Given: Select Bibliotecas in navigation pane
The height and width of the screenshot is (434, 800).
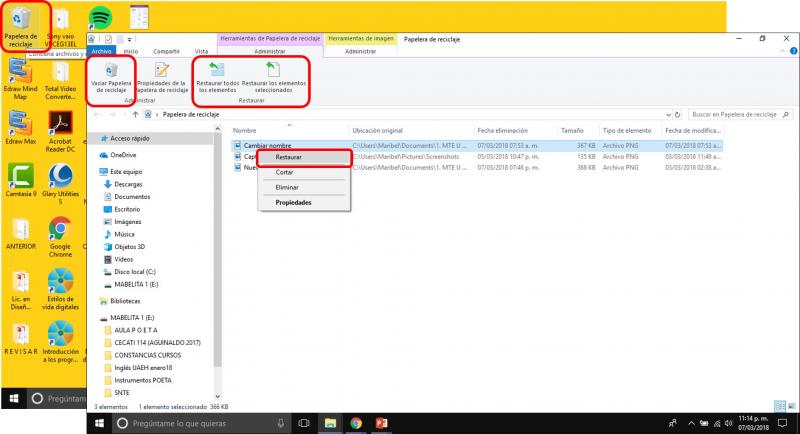Looking at the screenshot, I should tap(125, 301).
